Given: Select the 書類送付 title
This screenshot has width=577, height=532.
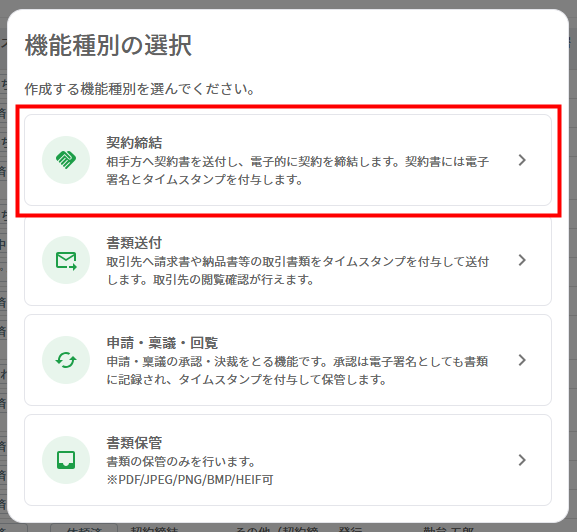Looking at the screenshot, I should point(134,243).
